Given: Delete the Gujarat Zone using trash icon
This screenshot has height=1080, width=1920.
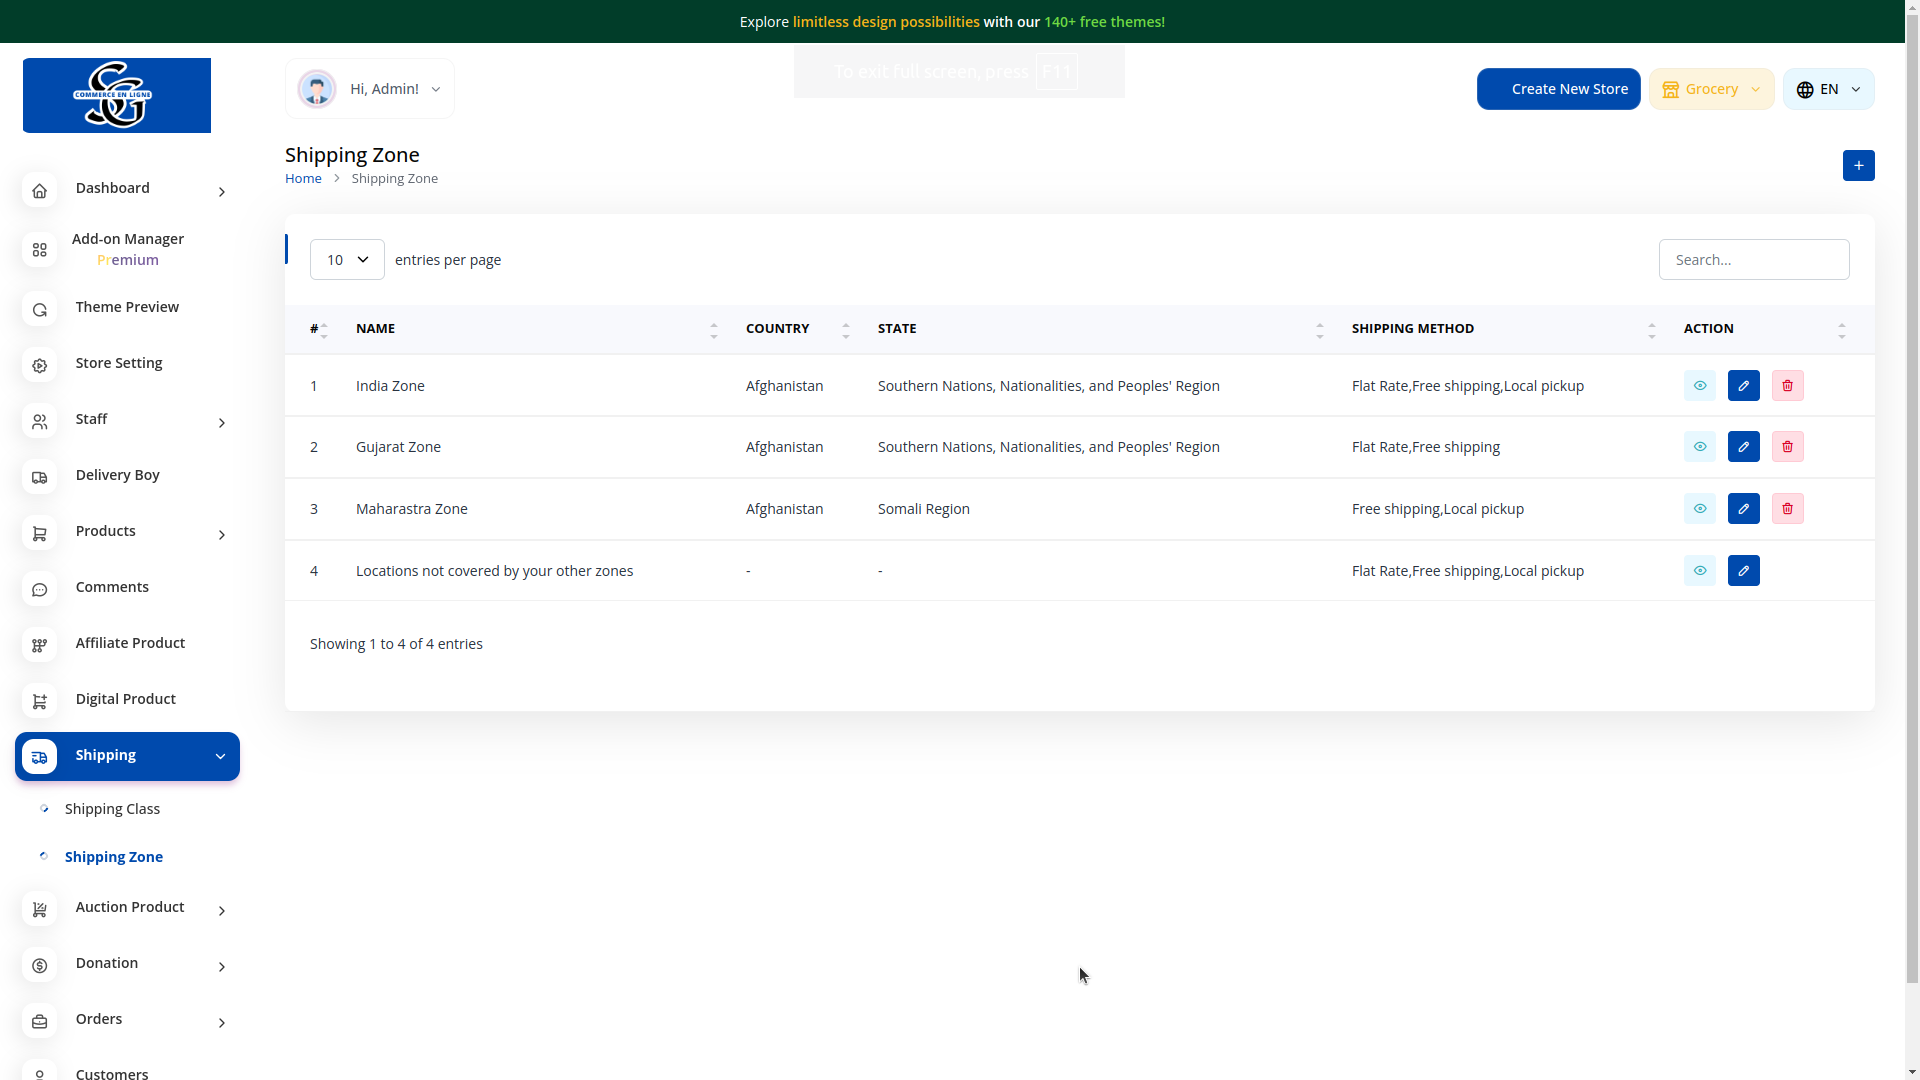Looking at the screenshot, I should point(1787,447).
